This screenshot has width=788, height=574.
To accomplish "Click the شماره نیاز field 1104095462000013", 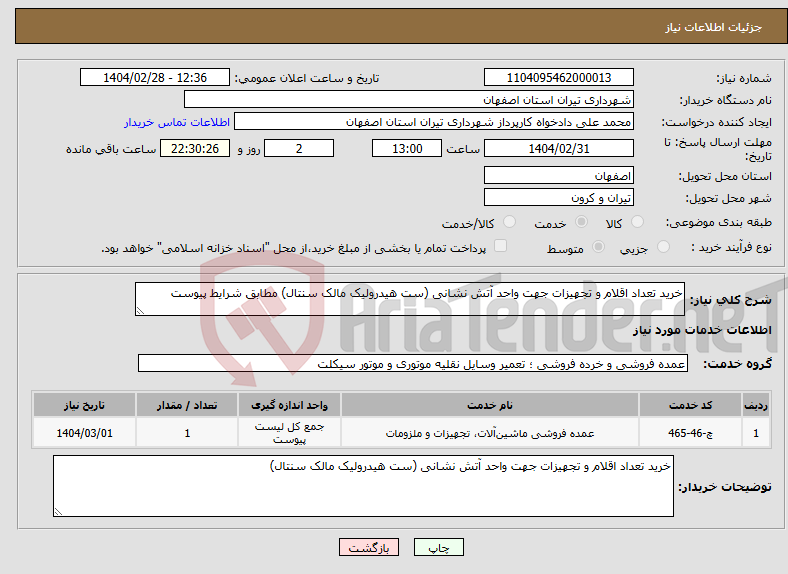I will pos(558,77).
